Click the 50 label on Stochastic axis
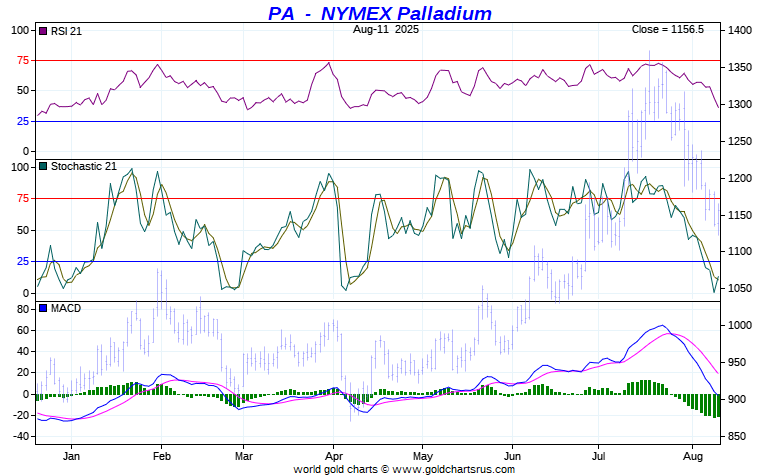The width and height of the screenshot is (760, 475). [x=23, y=230]
